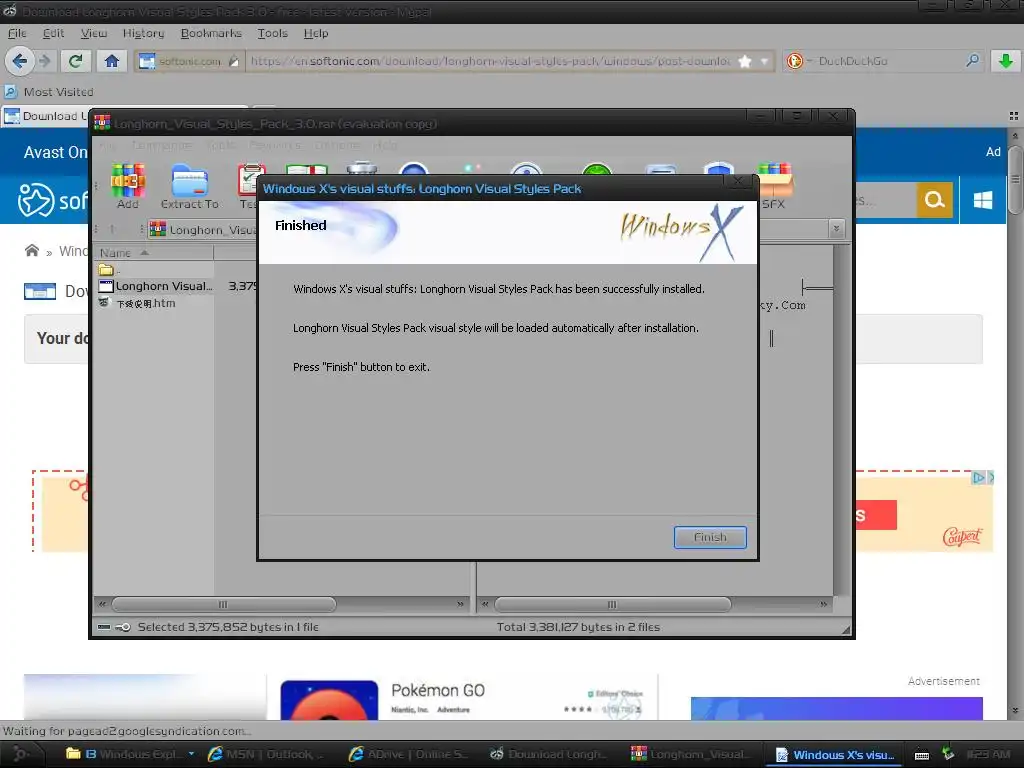Image resolution: width=1024 pixels, height=768 pixels.
Task: Click the AdChoices icon on the banner
Action: [x=978, y=477]
